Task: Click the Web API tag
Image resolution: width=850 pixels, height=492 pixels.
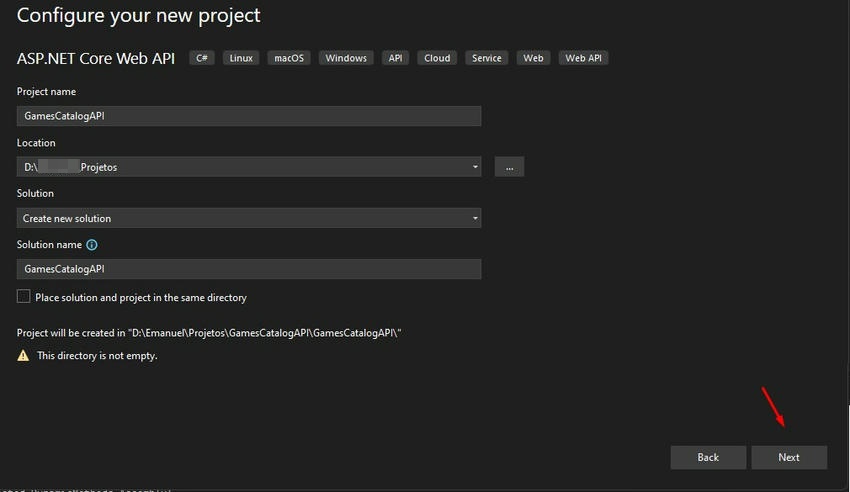Action: click(x=583, y=58)
